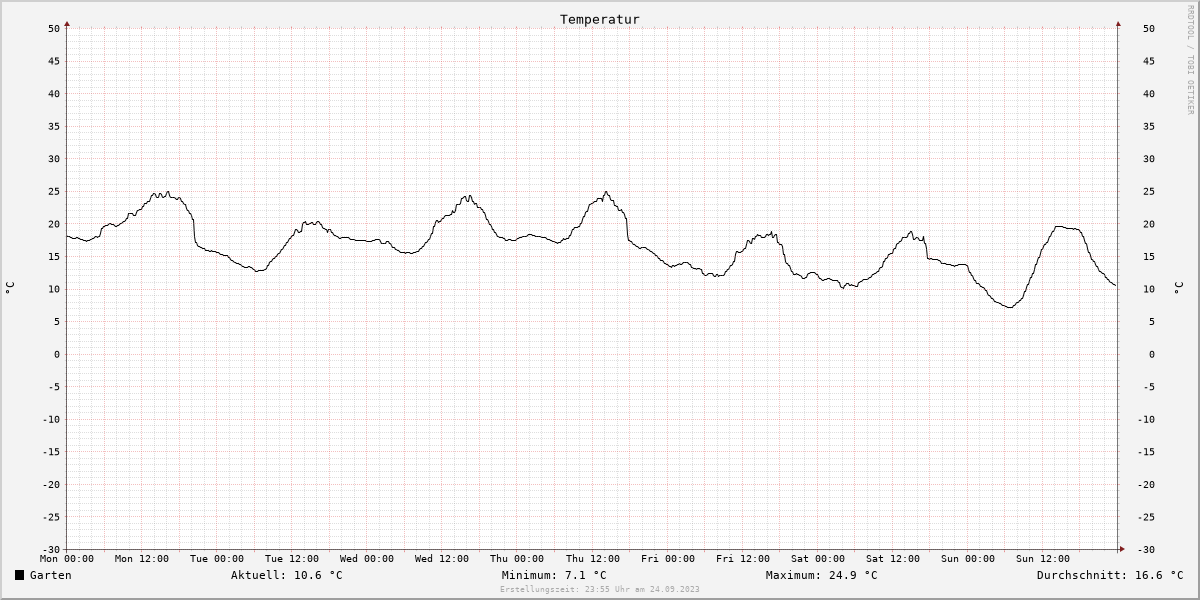Select the 'Sun 12:00' time axis label
Screen dimensions: 1200x600
point(1043,559)
